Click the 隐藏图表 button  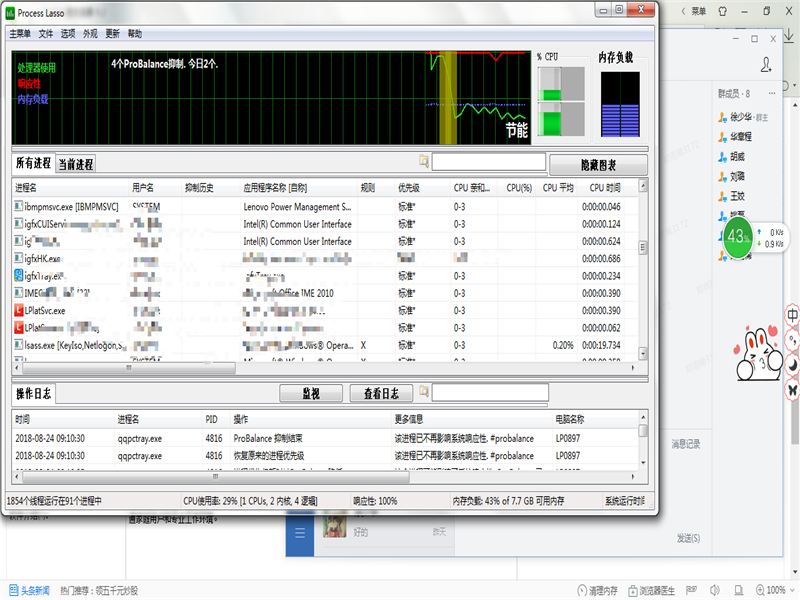point(598,164)
